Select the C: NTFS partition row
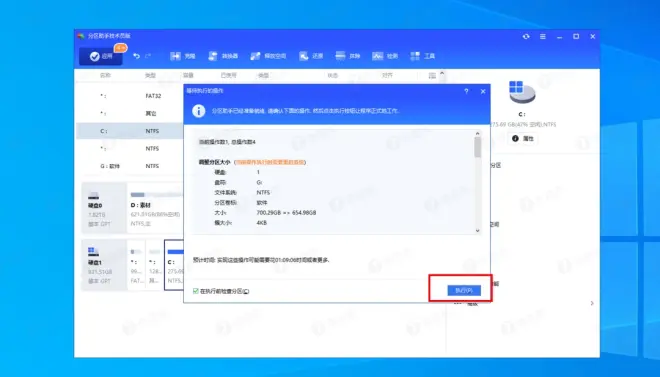The image size is (660, 377). 130,131
